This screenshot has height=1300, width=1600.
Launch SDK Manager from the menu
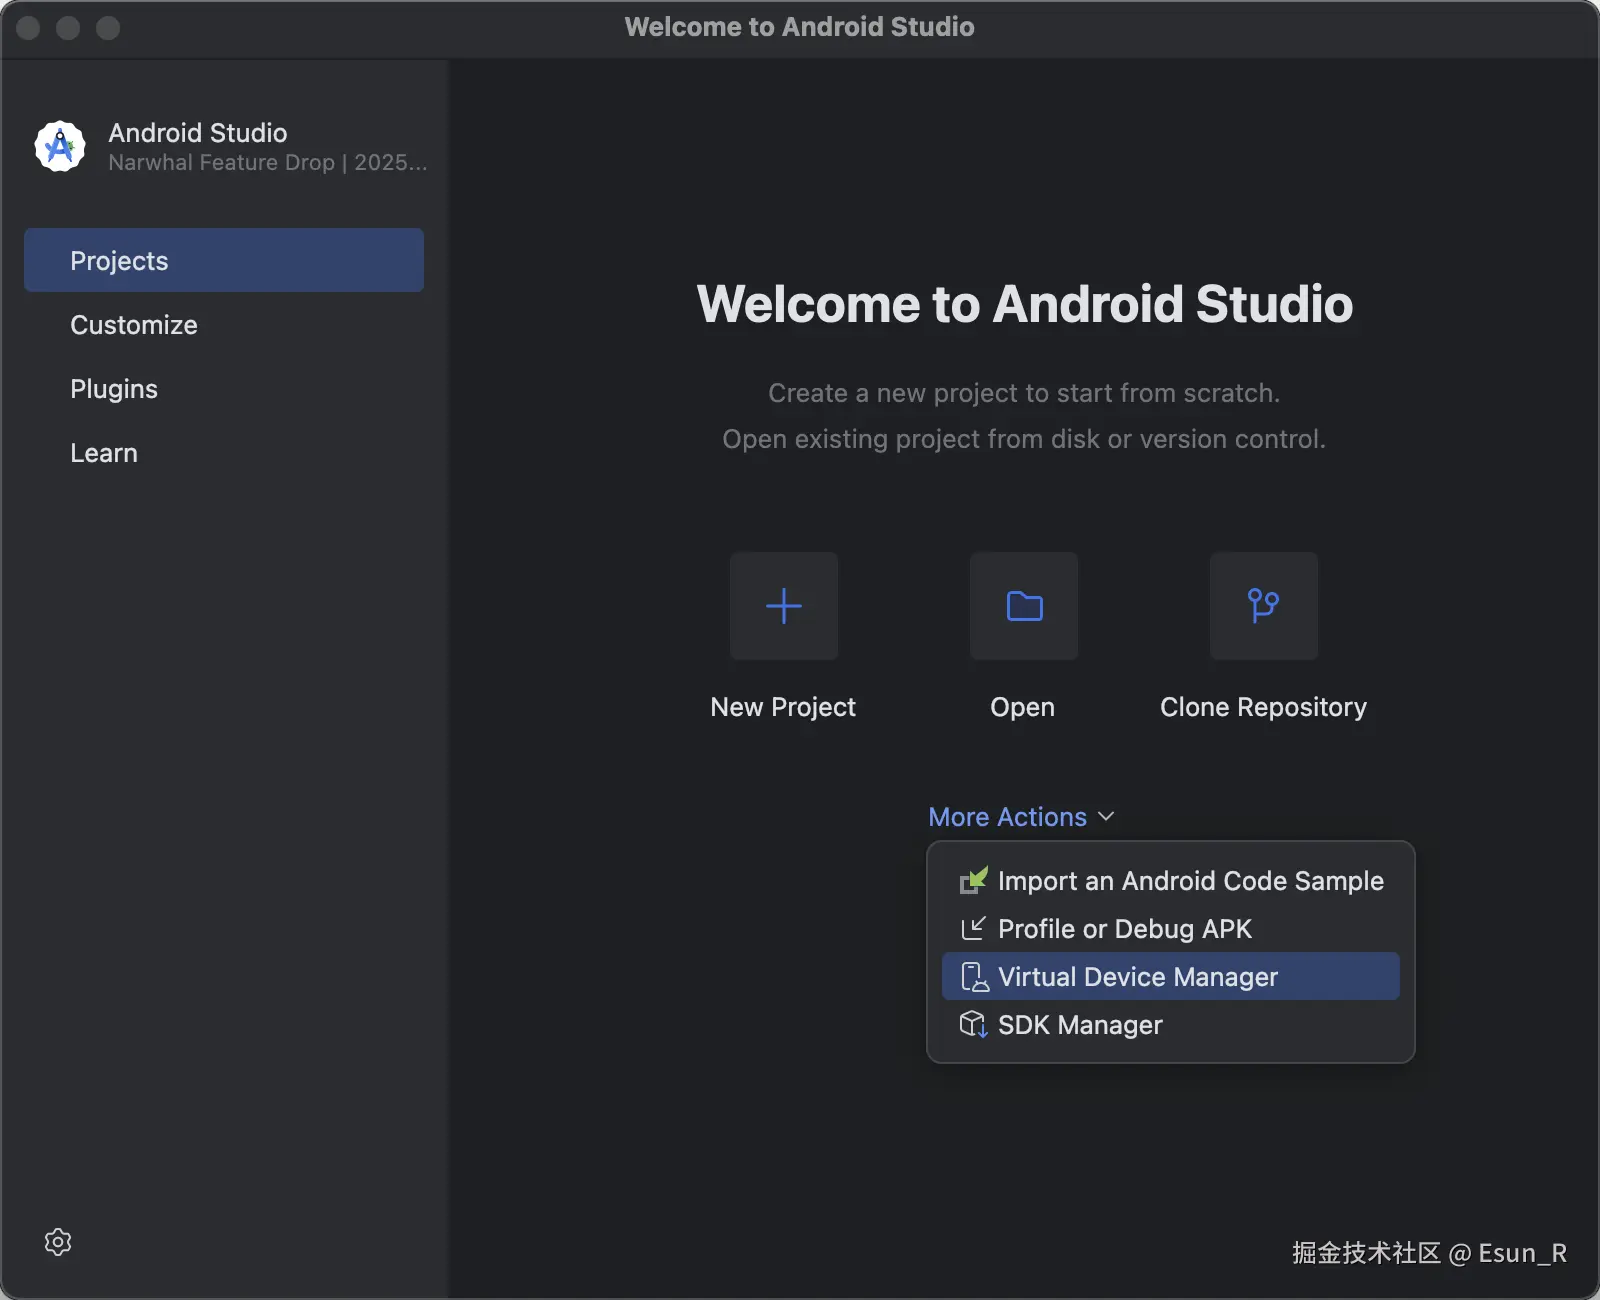(x=1171, y=1024)
